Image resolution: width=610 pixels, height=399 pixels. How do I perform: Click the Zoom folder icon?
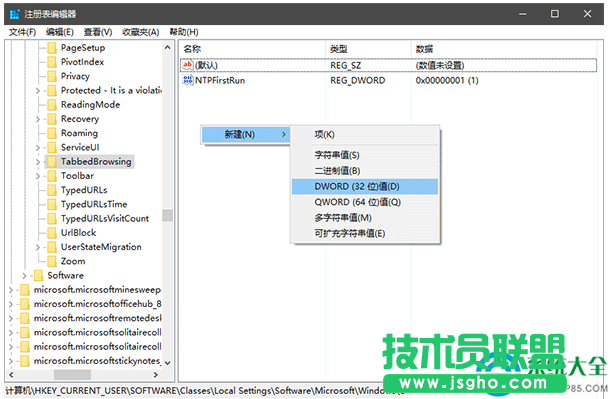[52, 261]
